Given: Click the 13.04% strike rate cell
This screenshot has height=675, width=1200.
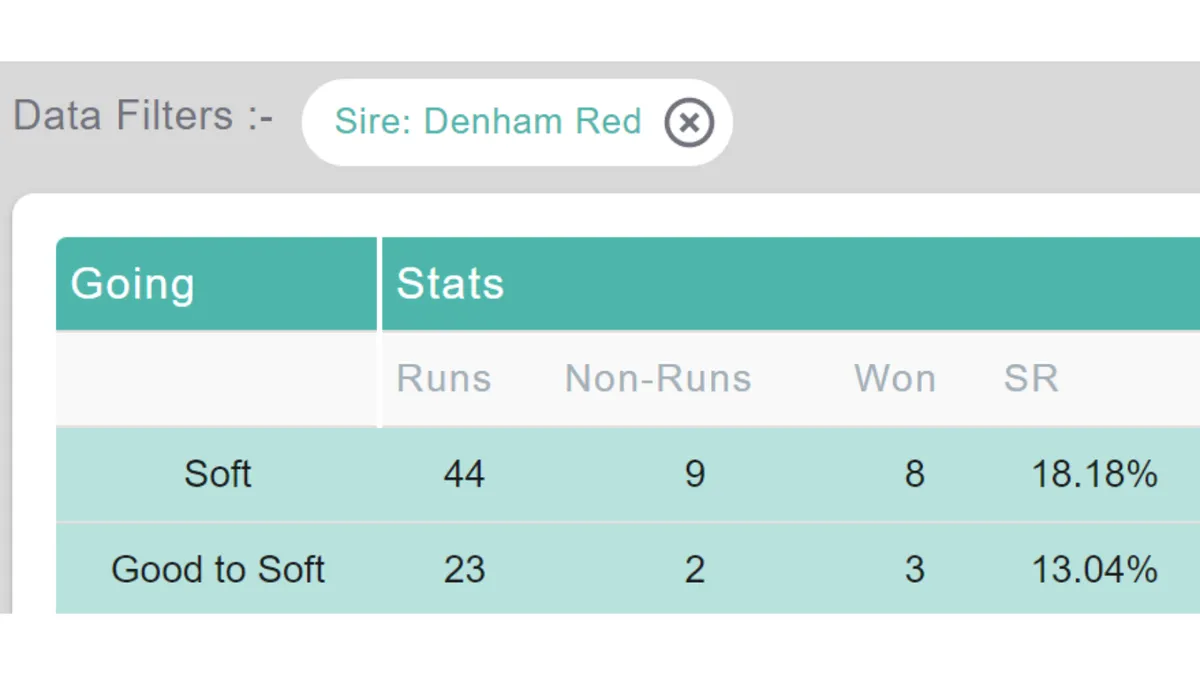Looking at the screenshot, I should pyautogui.click(x=1094, y=569).
